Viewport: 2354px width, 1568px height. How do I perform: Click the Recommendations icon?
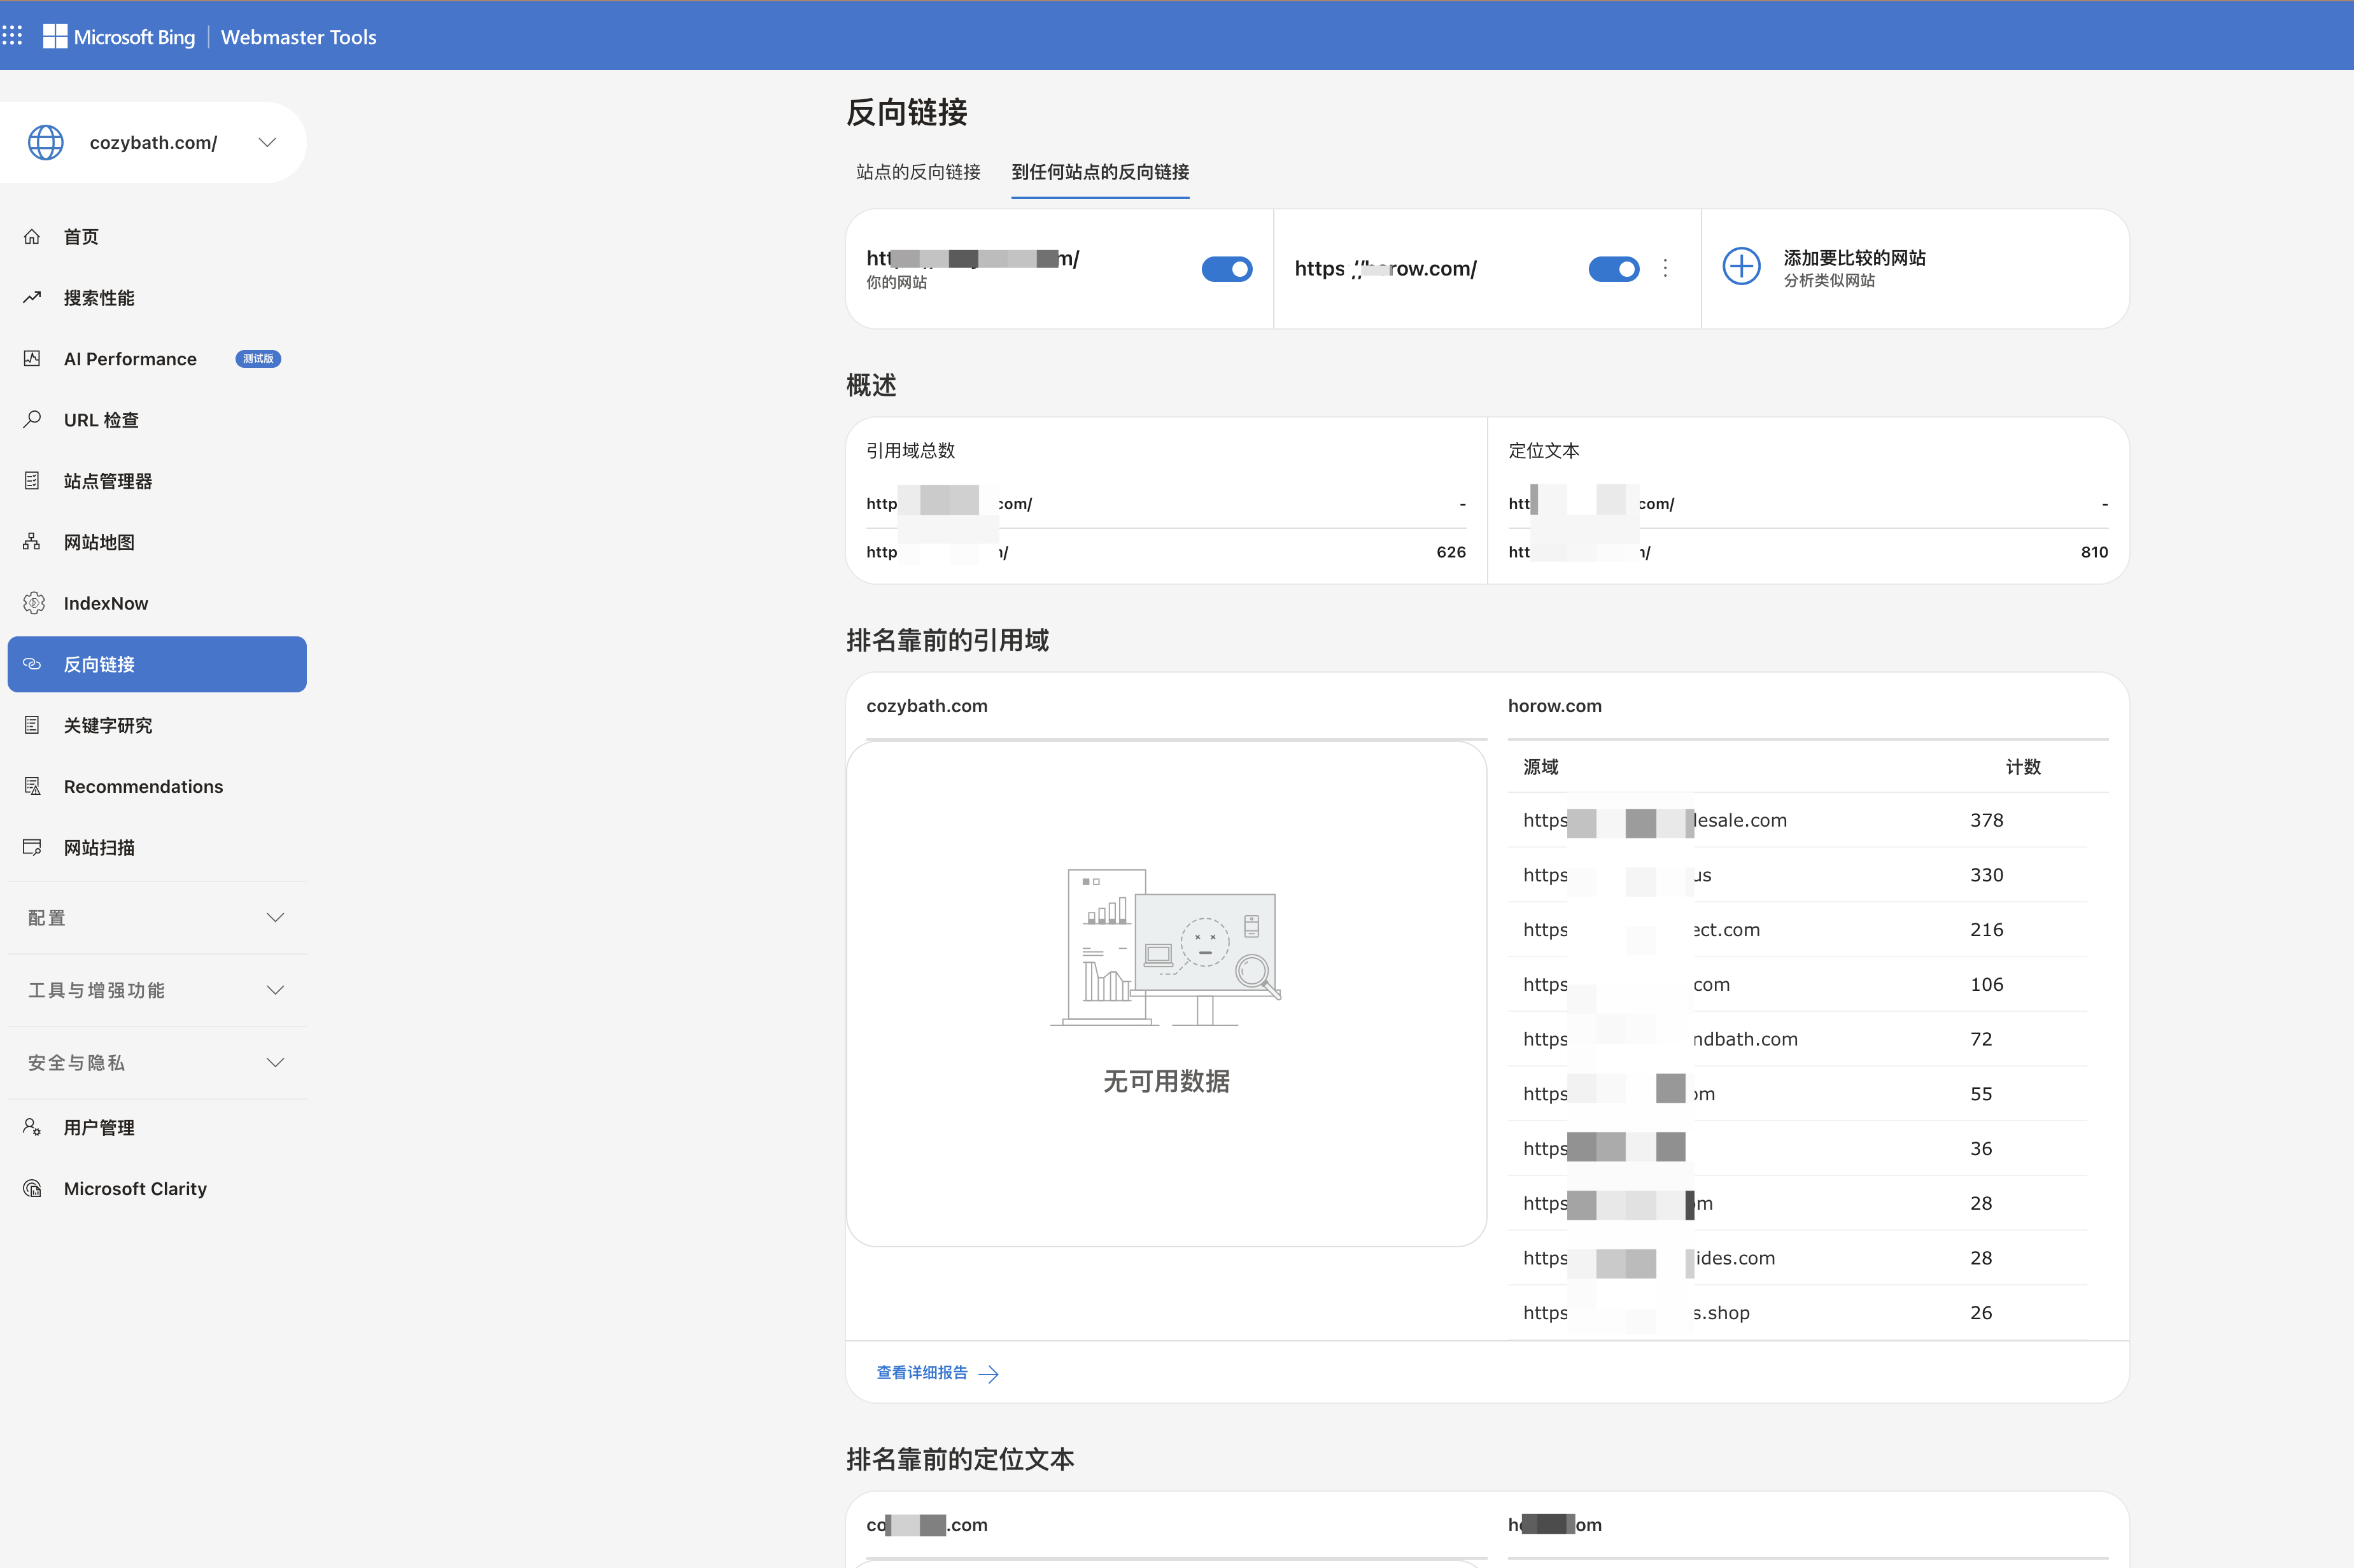click(x=32, y=785)
